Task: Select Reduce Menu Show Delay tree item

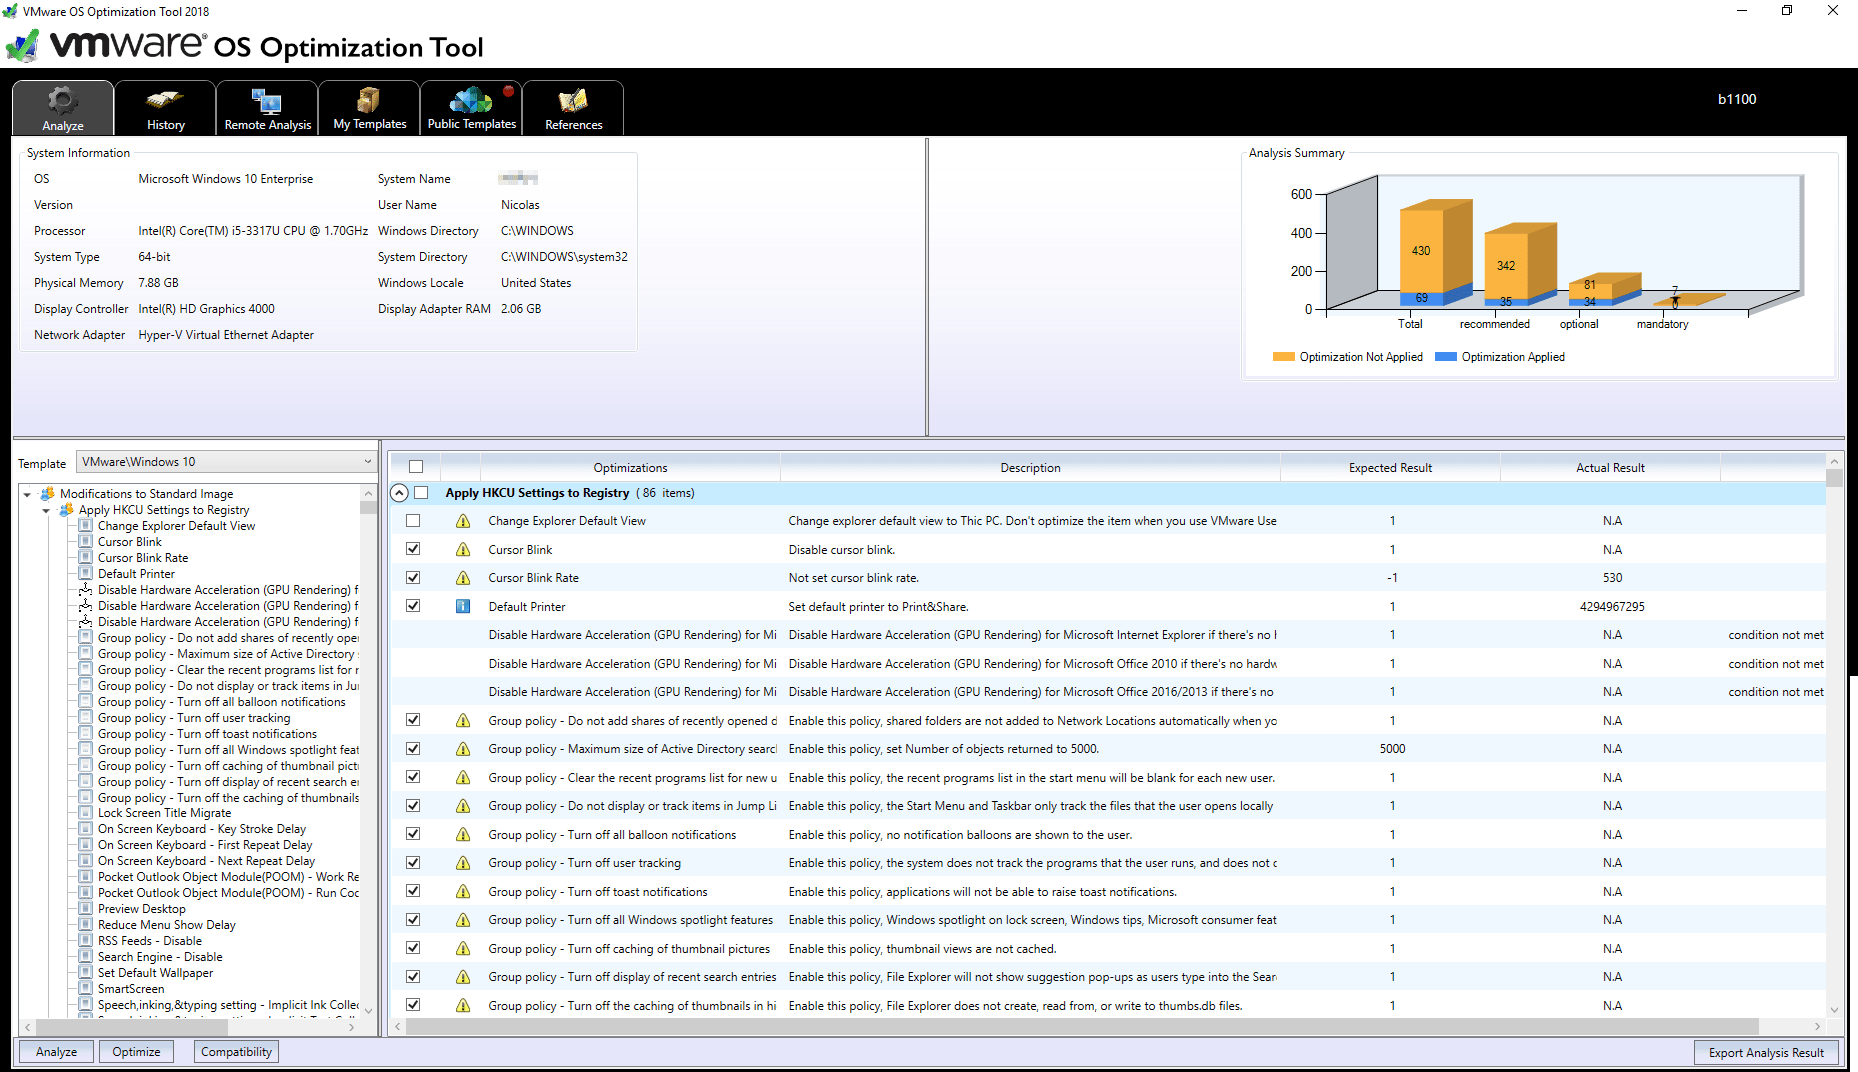Action: click(x=167, y=925)
